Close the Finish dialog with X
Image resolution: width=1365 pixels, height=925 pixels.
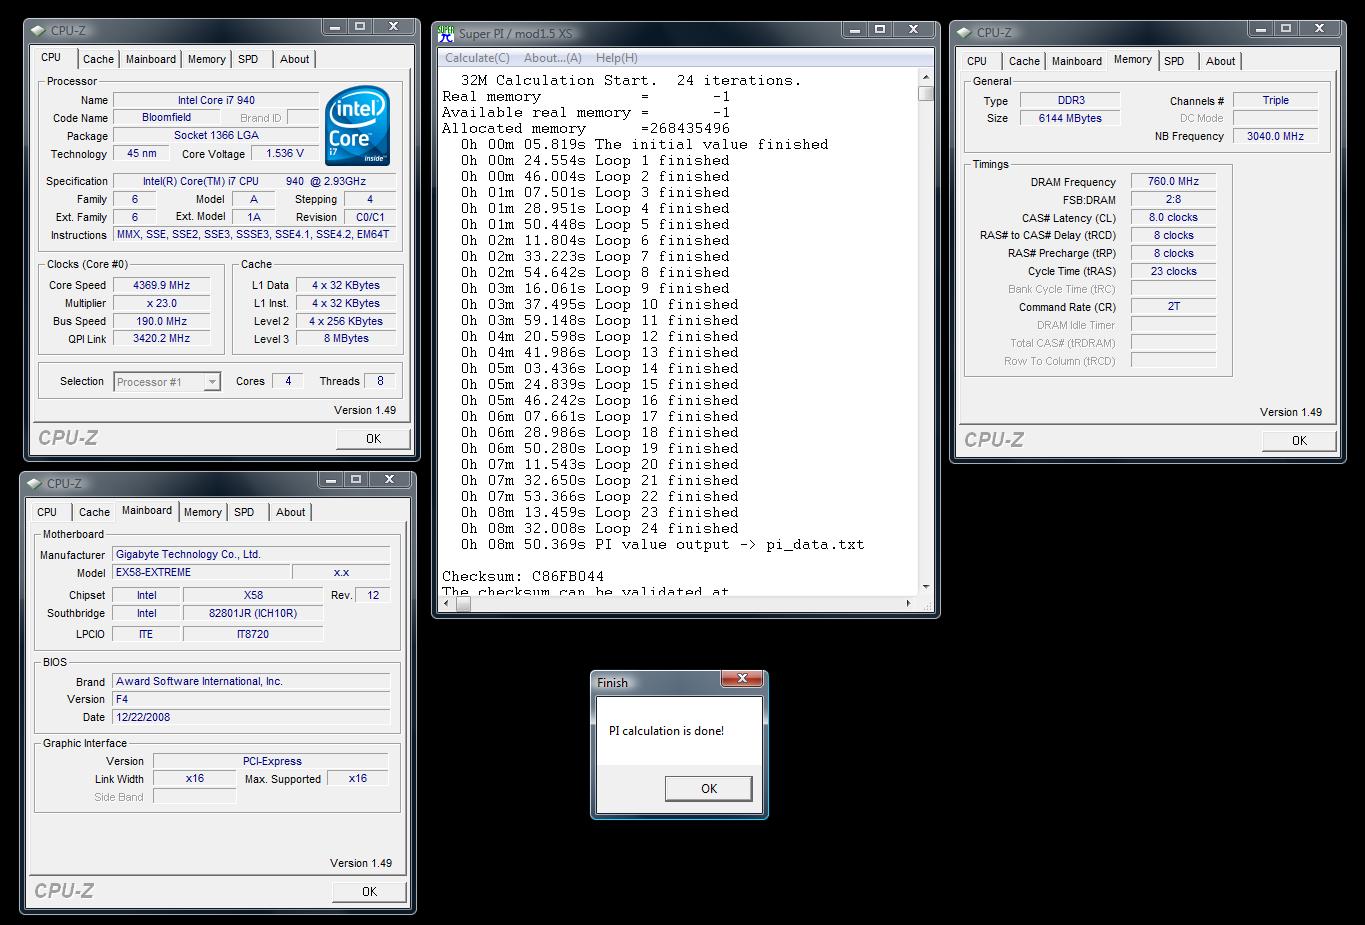pos(742,679)
